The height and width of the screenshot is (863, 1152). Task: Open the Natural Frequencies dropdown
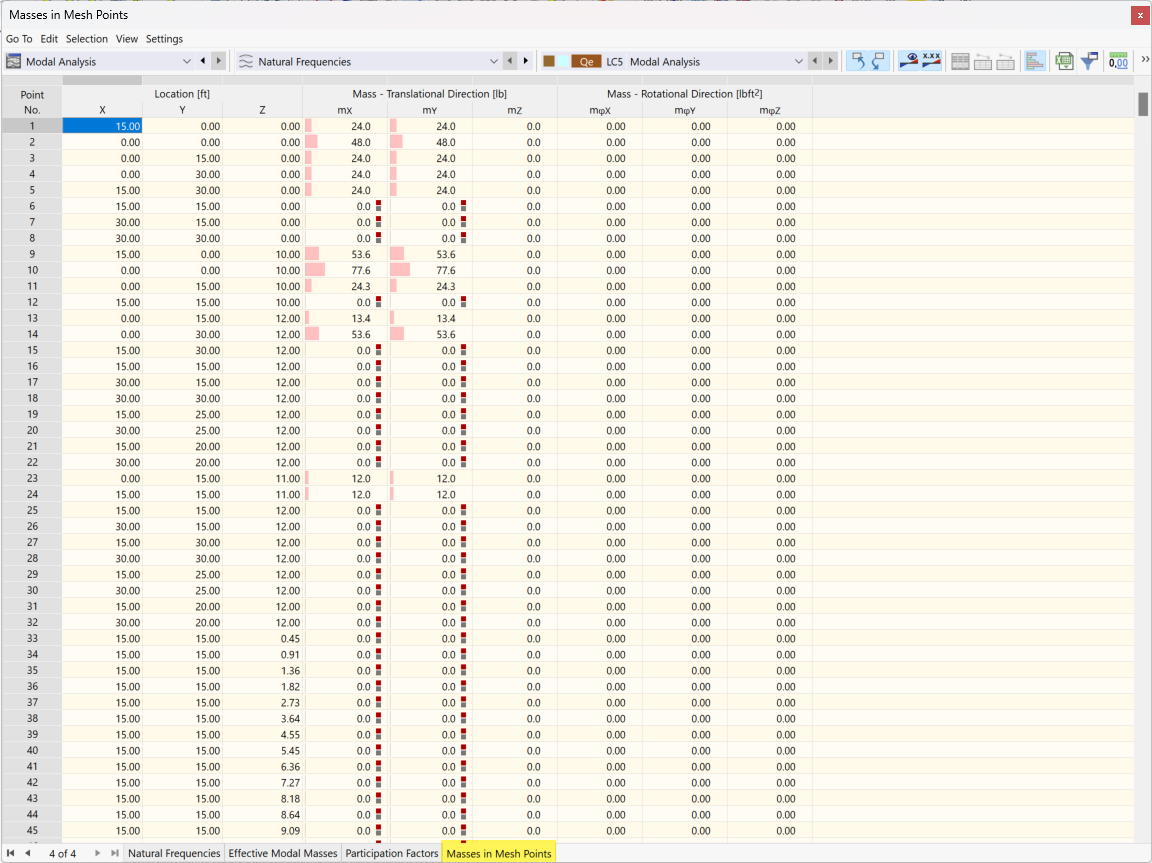(x=495, y=60)
